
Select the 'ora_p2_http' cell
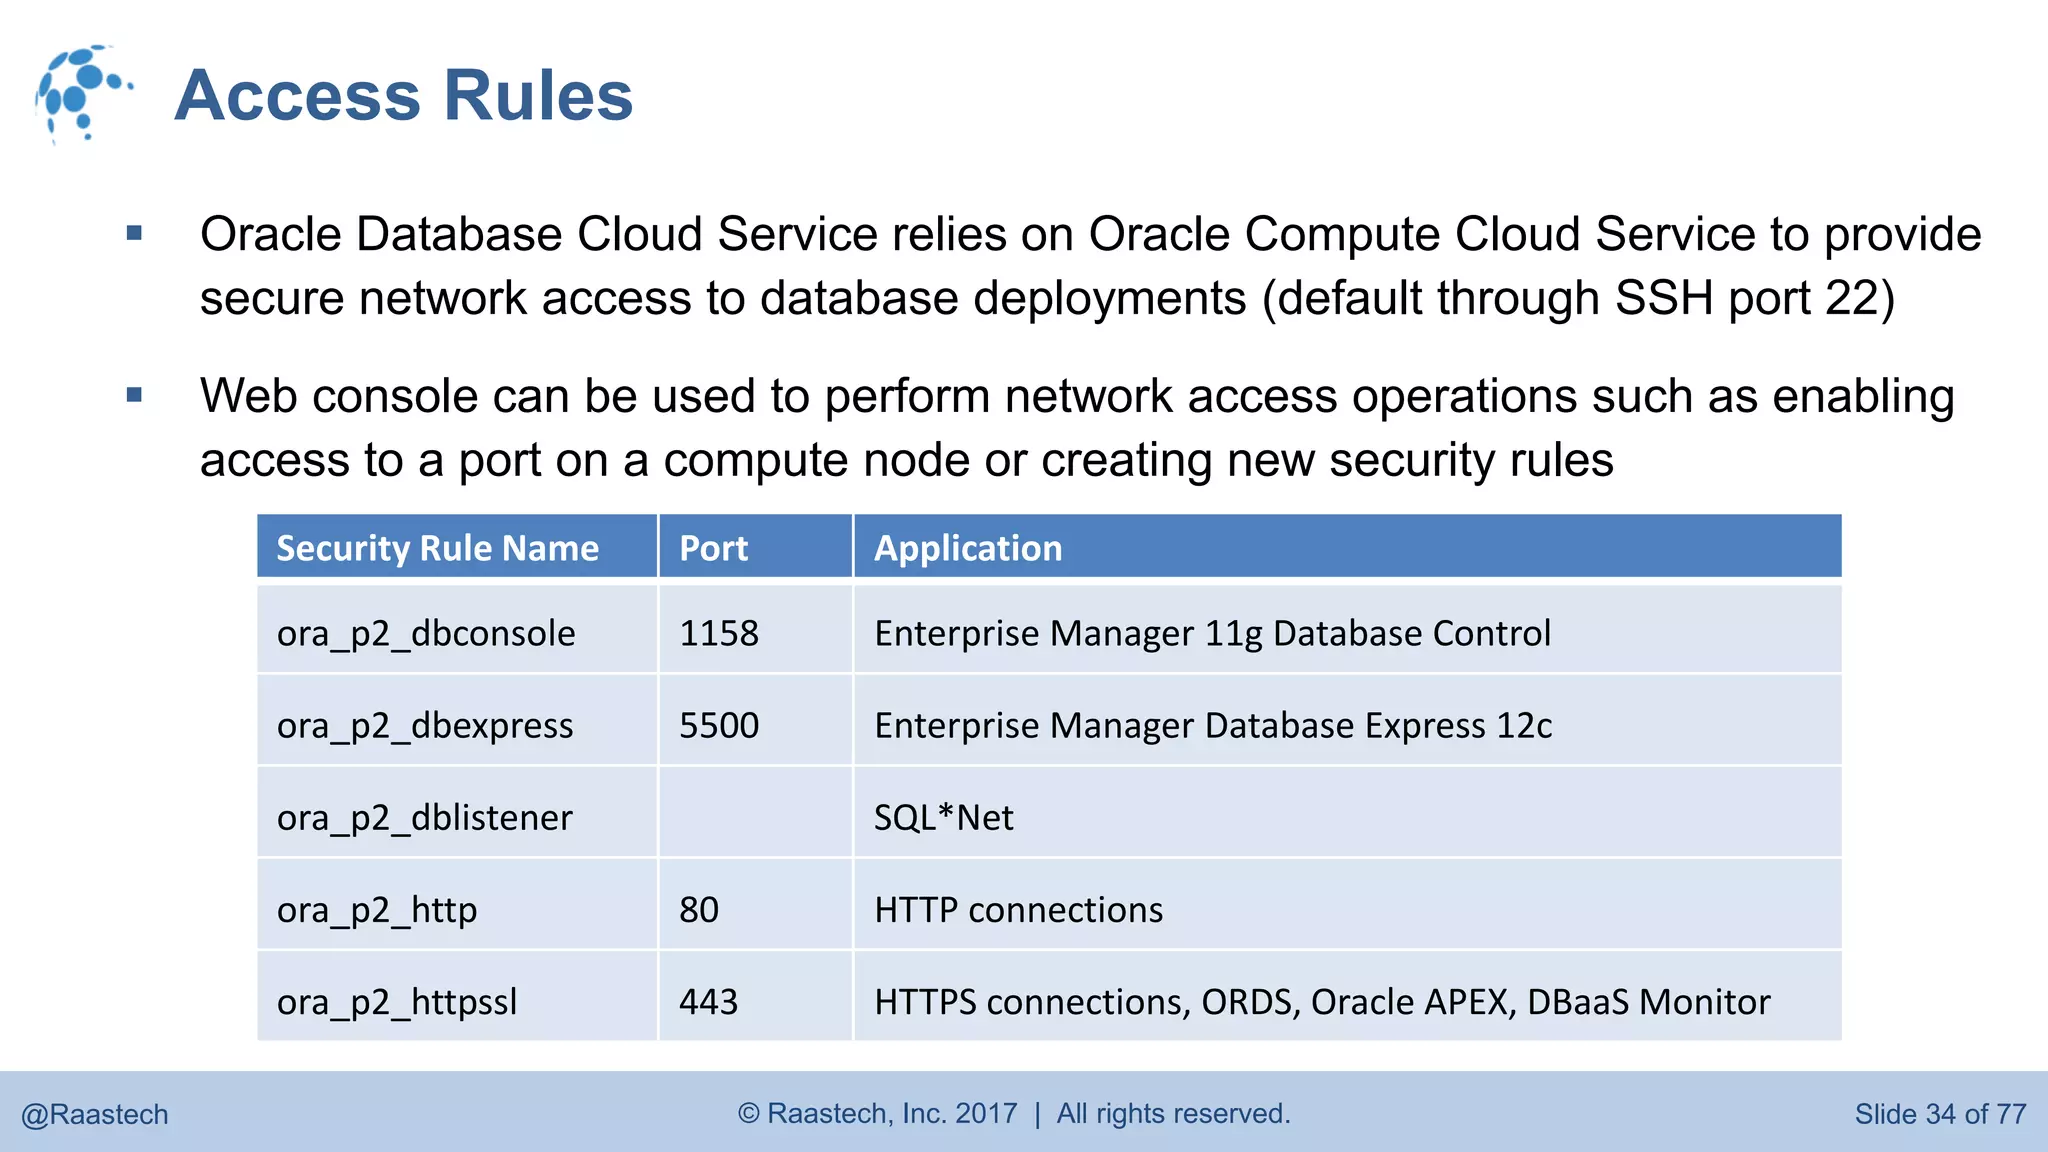pos(457,905)
